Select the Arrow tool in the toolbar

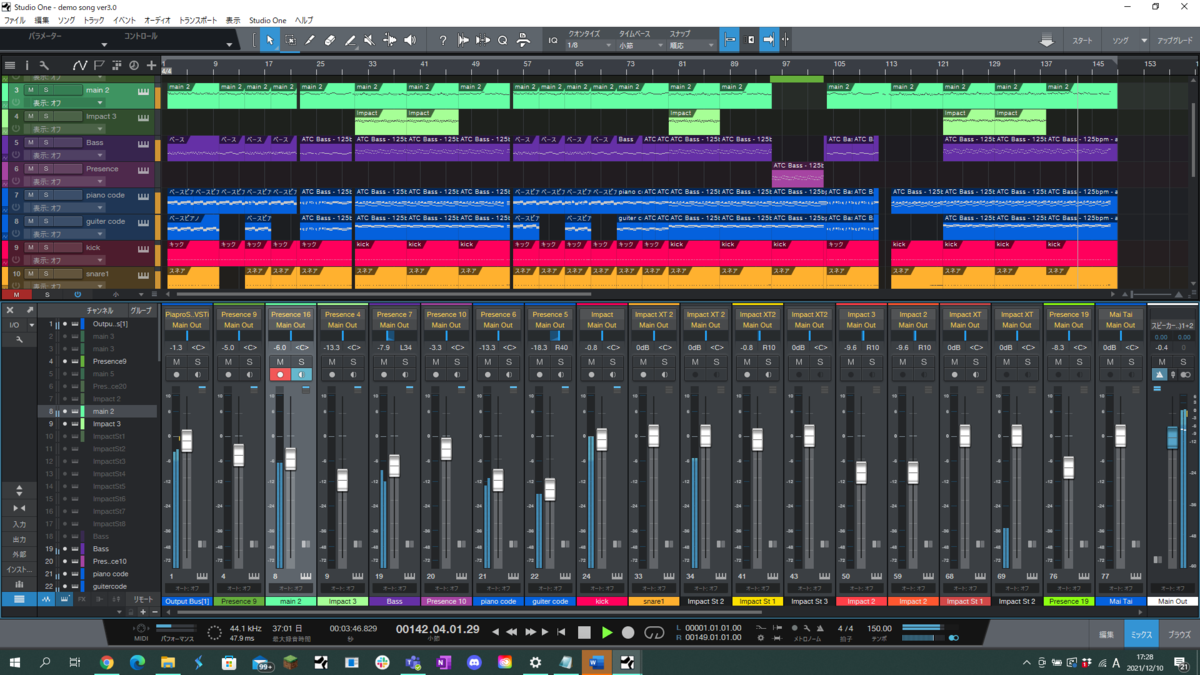(270, 41)
